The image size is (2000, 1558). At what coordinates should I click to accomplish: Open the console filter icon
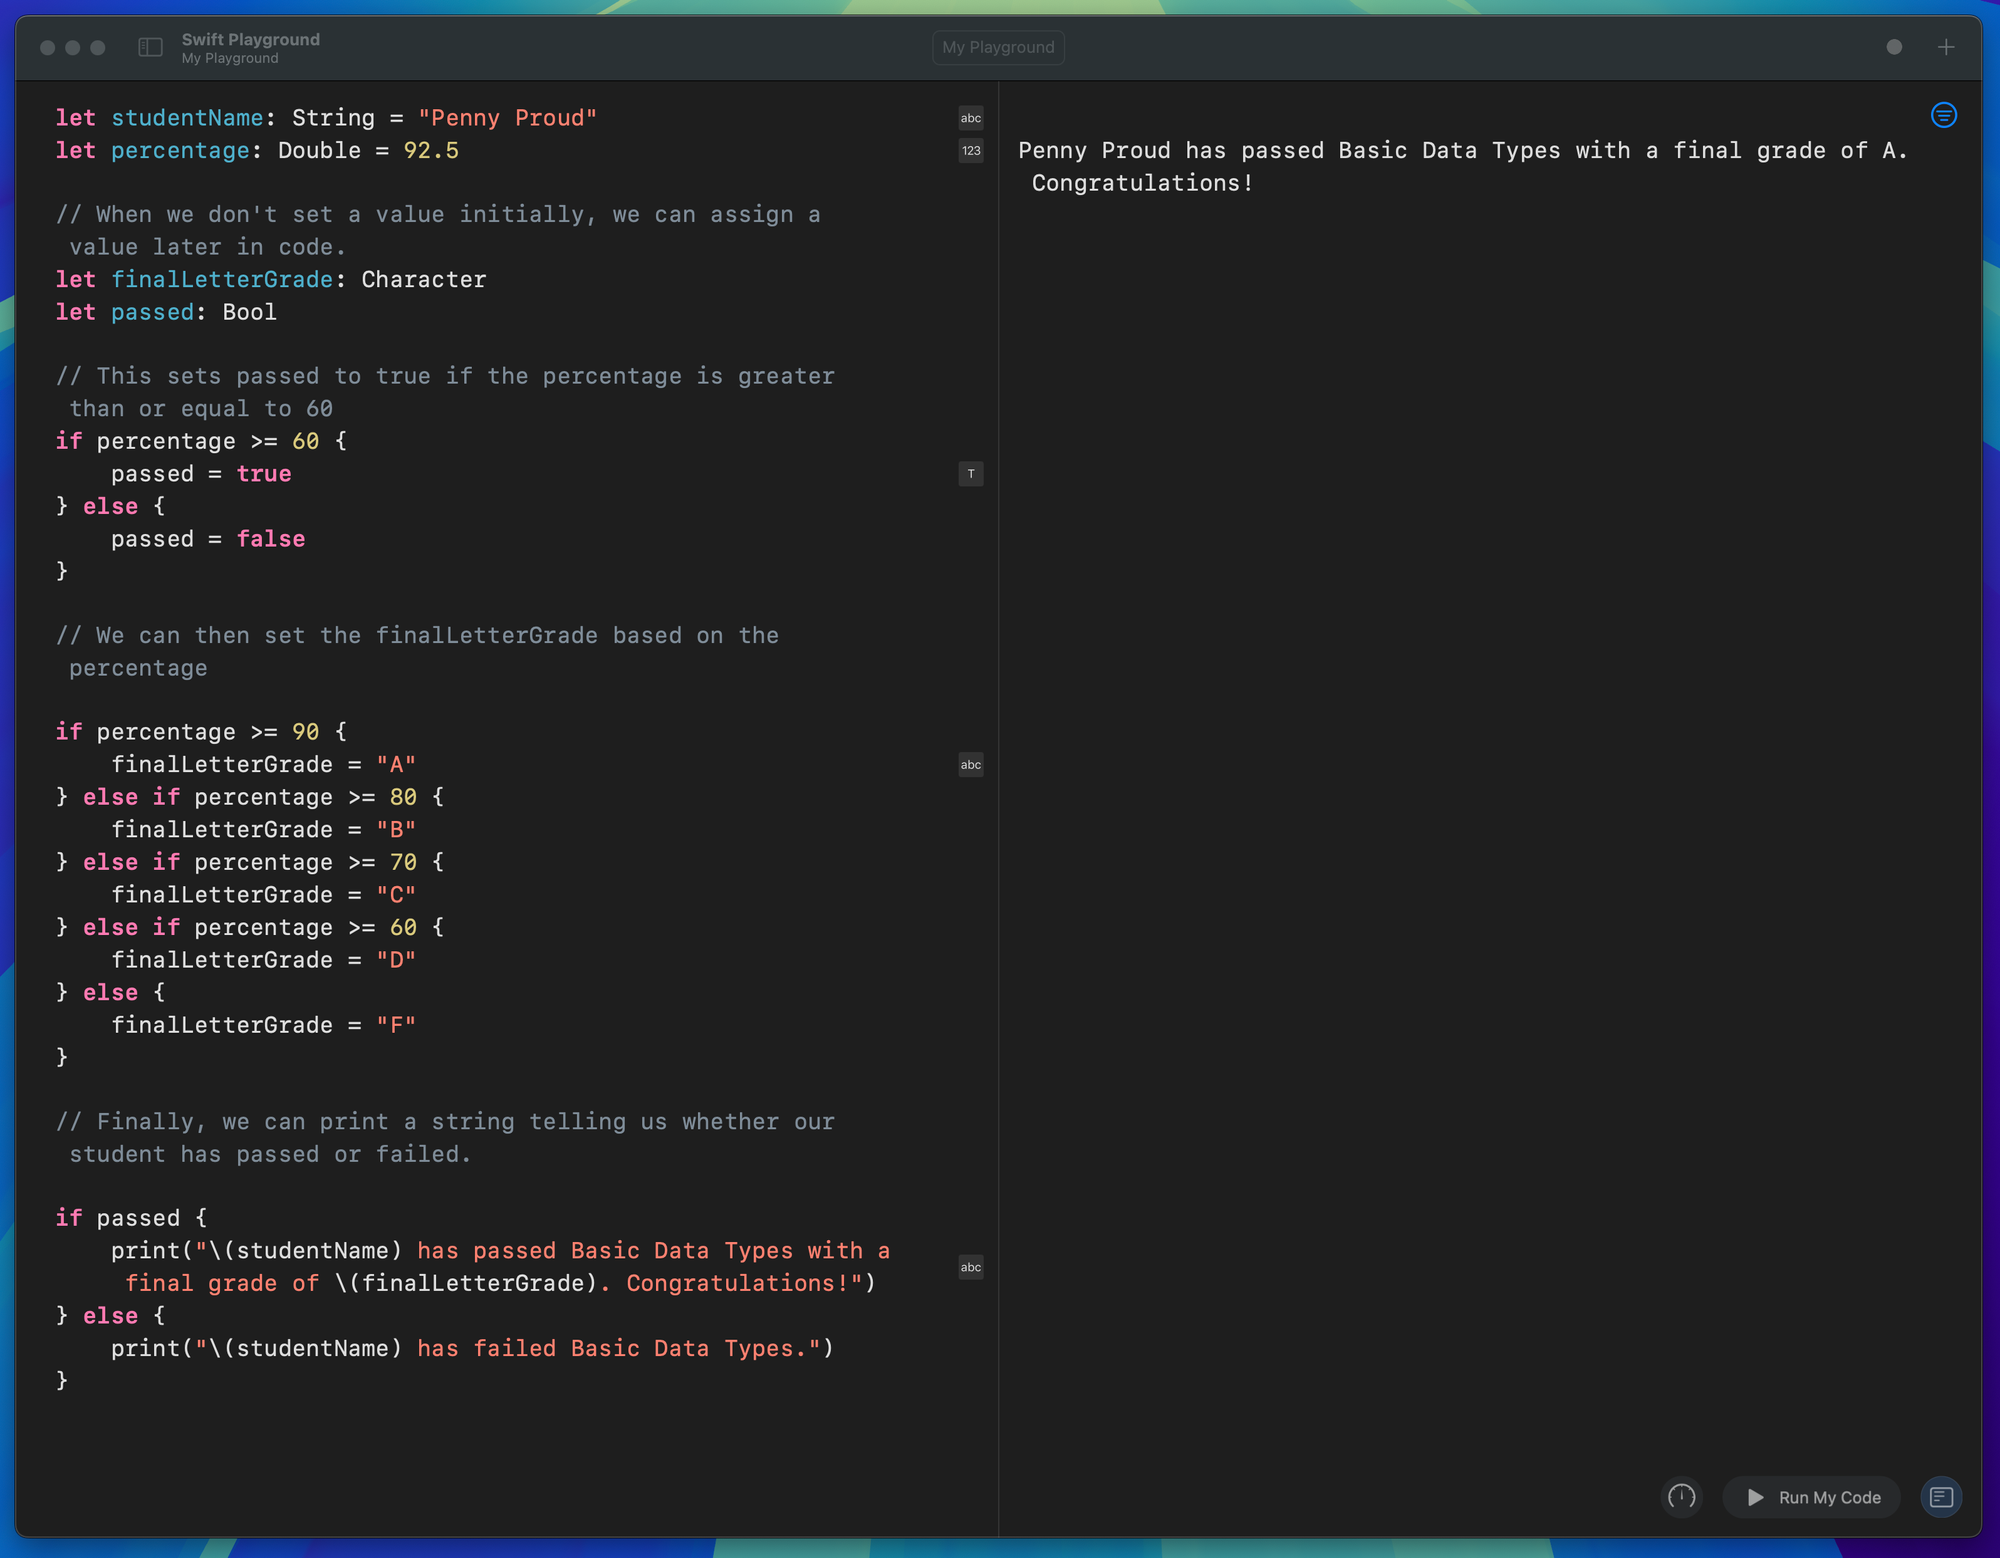click(x=1943, y=116)
